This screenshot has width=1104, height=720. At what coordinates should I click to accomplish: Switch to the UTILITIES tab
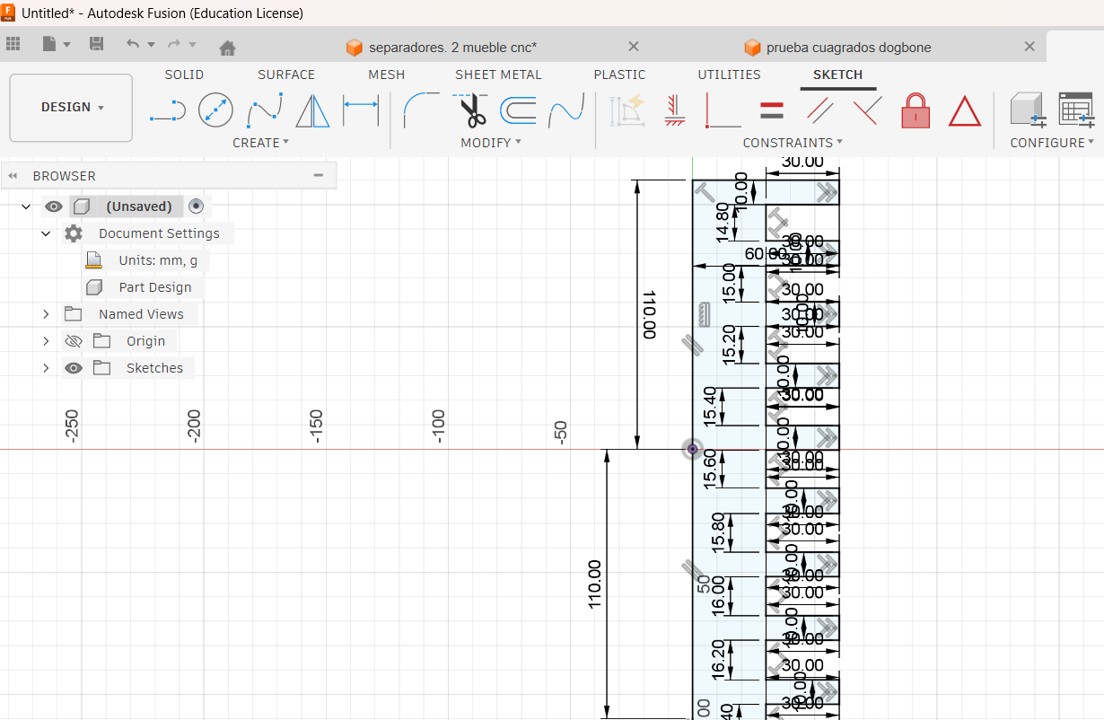point(729,75)
